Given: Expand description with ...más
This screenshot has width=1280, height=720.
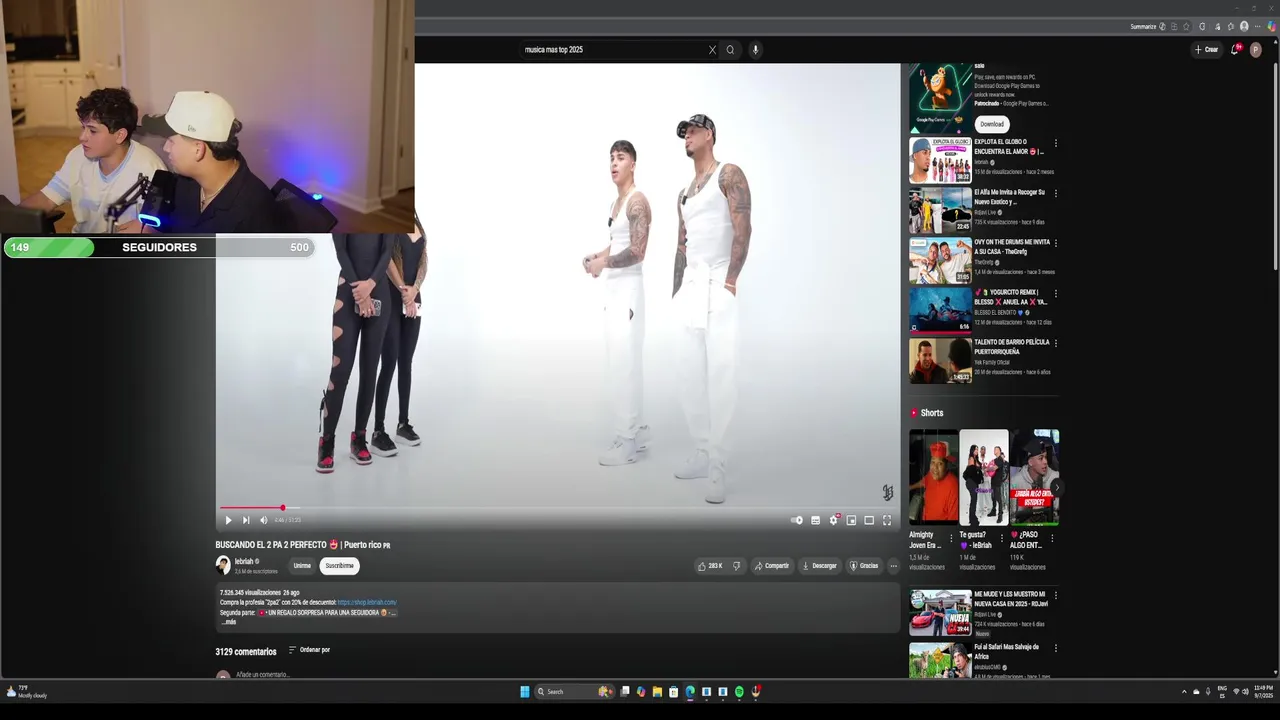Looking at the screenshot, I should [229, 622].
